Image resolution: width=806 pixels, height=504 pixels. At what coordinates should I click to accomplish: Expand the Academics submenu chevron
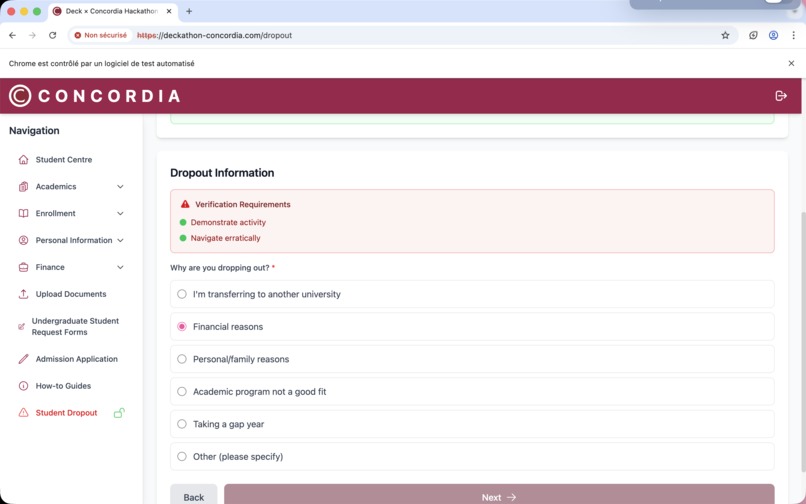tap(120, 187)
